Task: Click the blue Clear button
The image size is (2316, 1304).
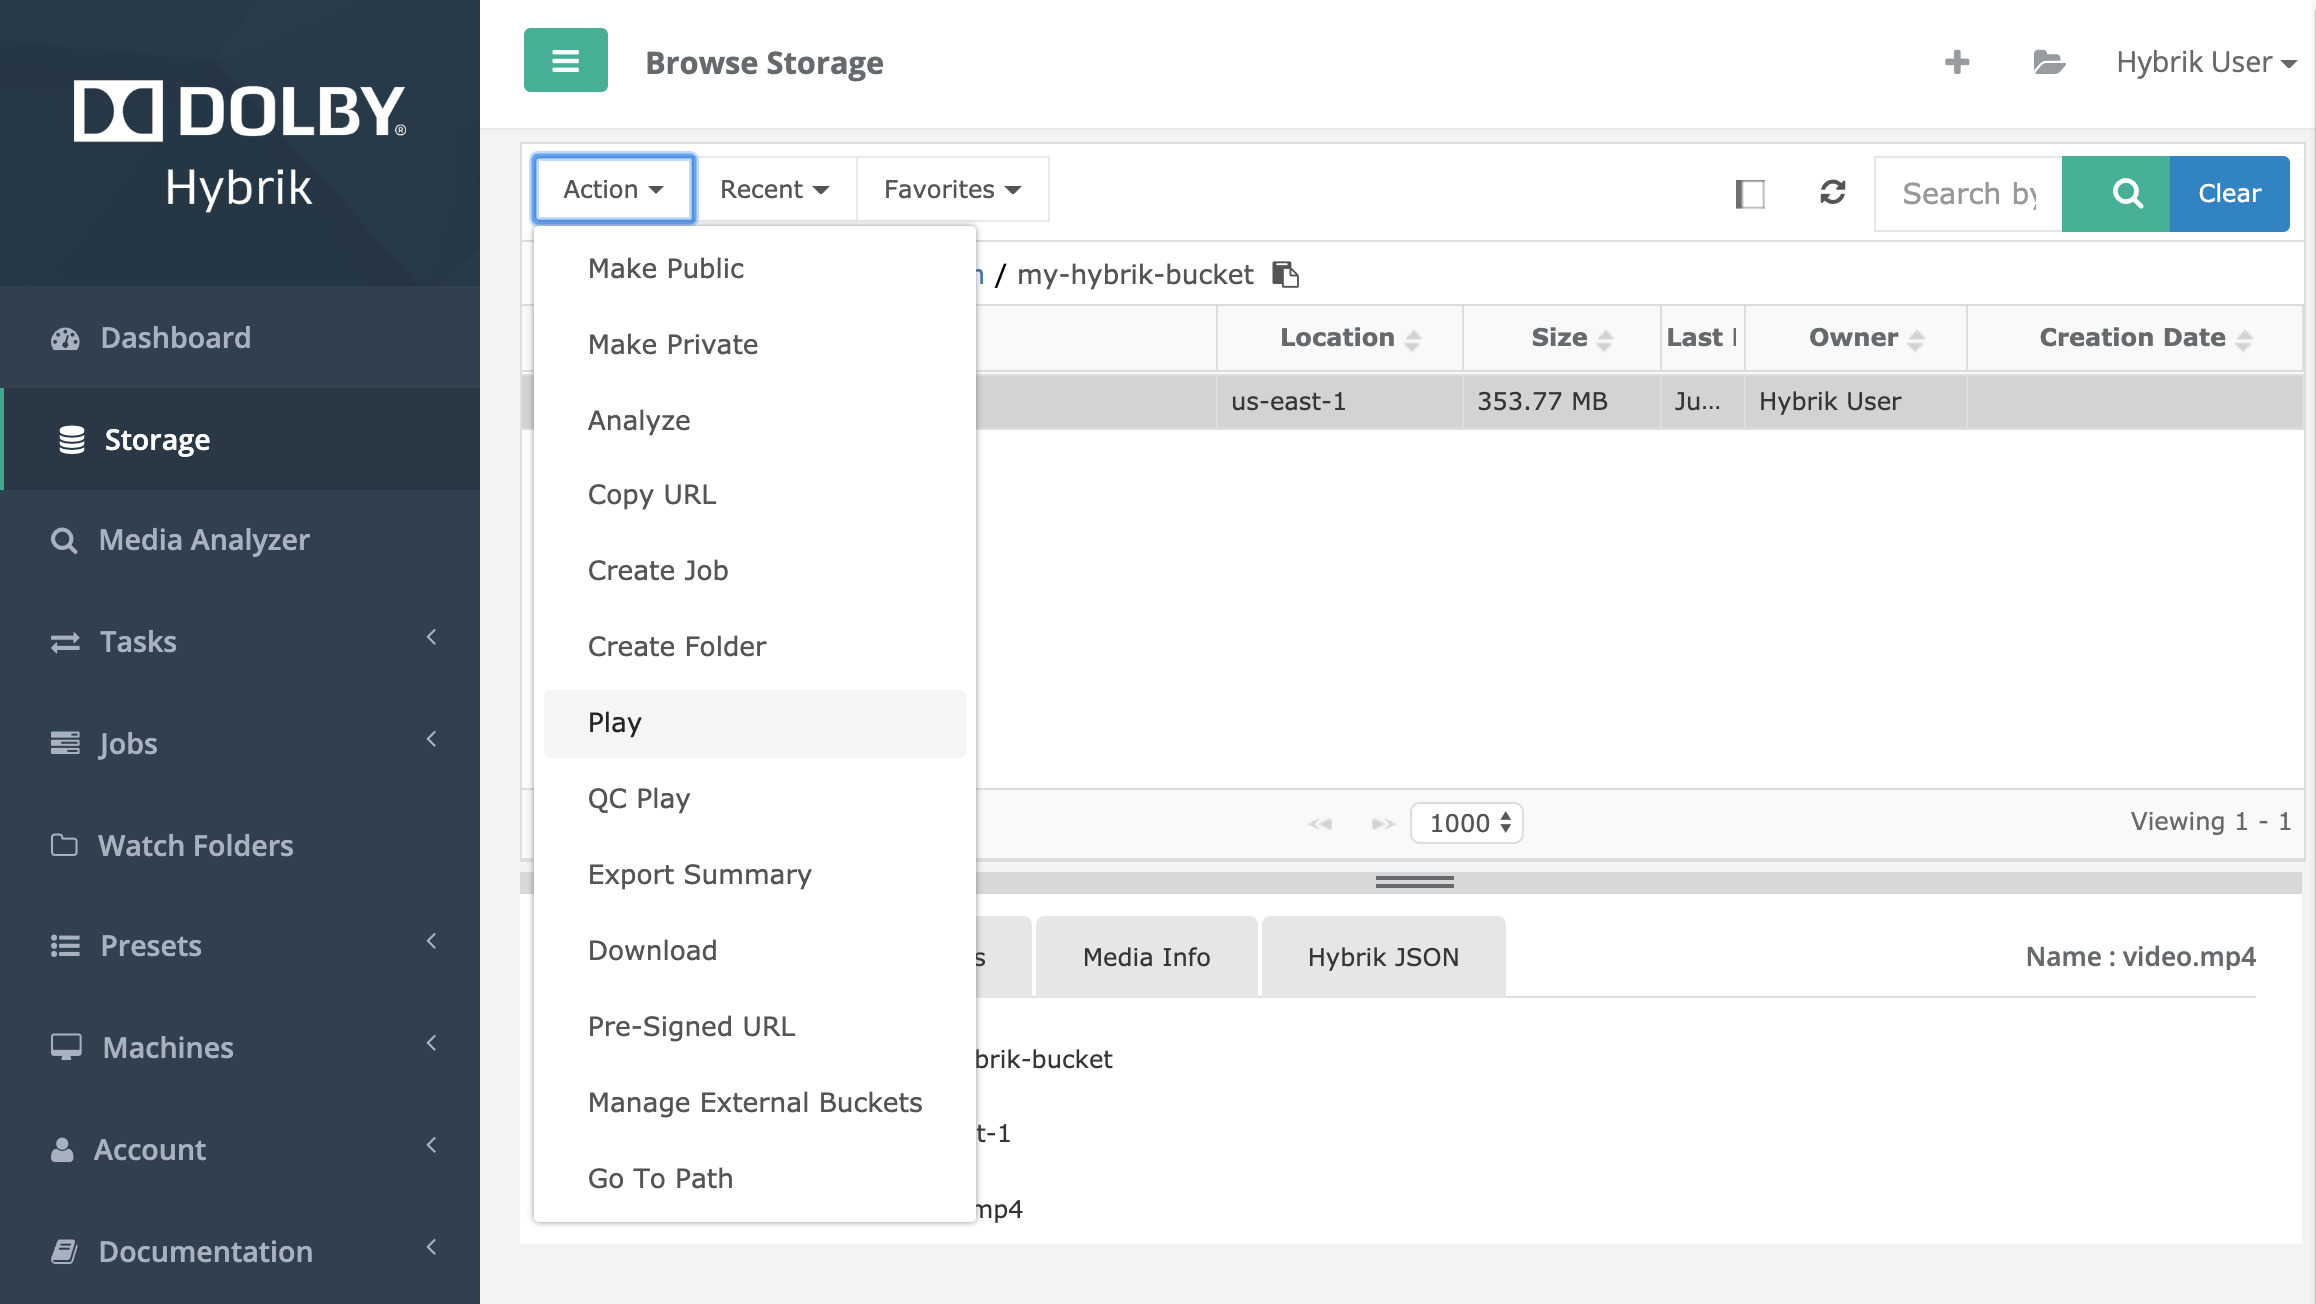Action: (2229, 194)
